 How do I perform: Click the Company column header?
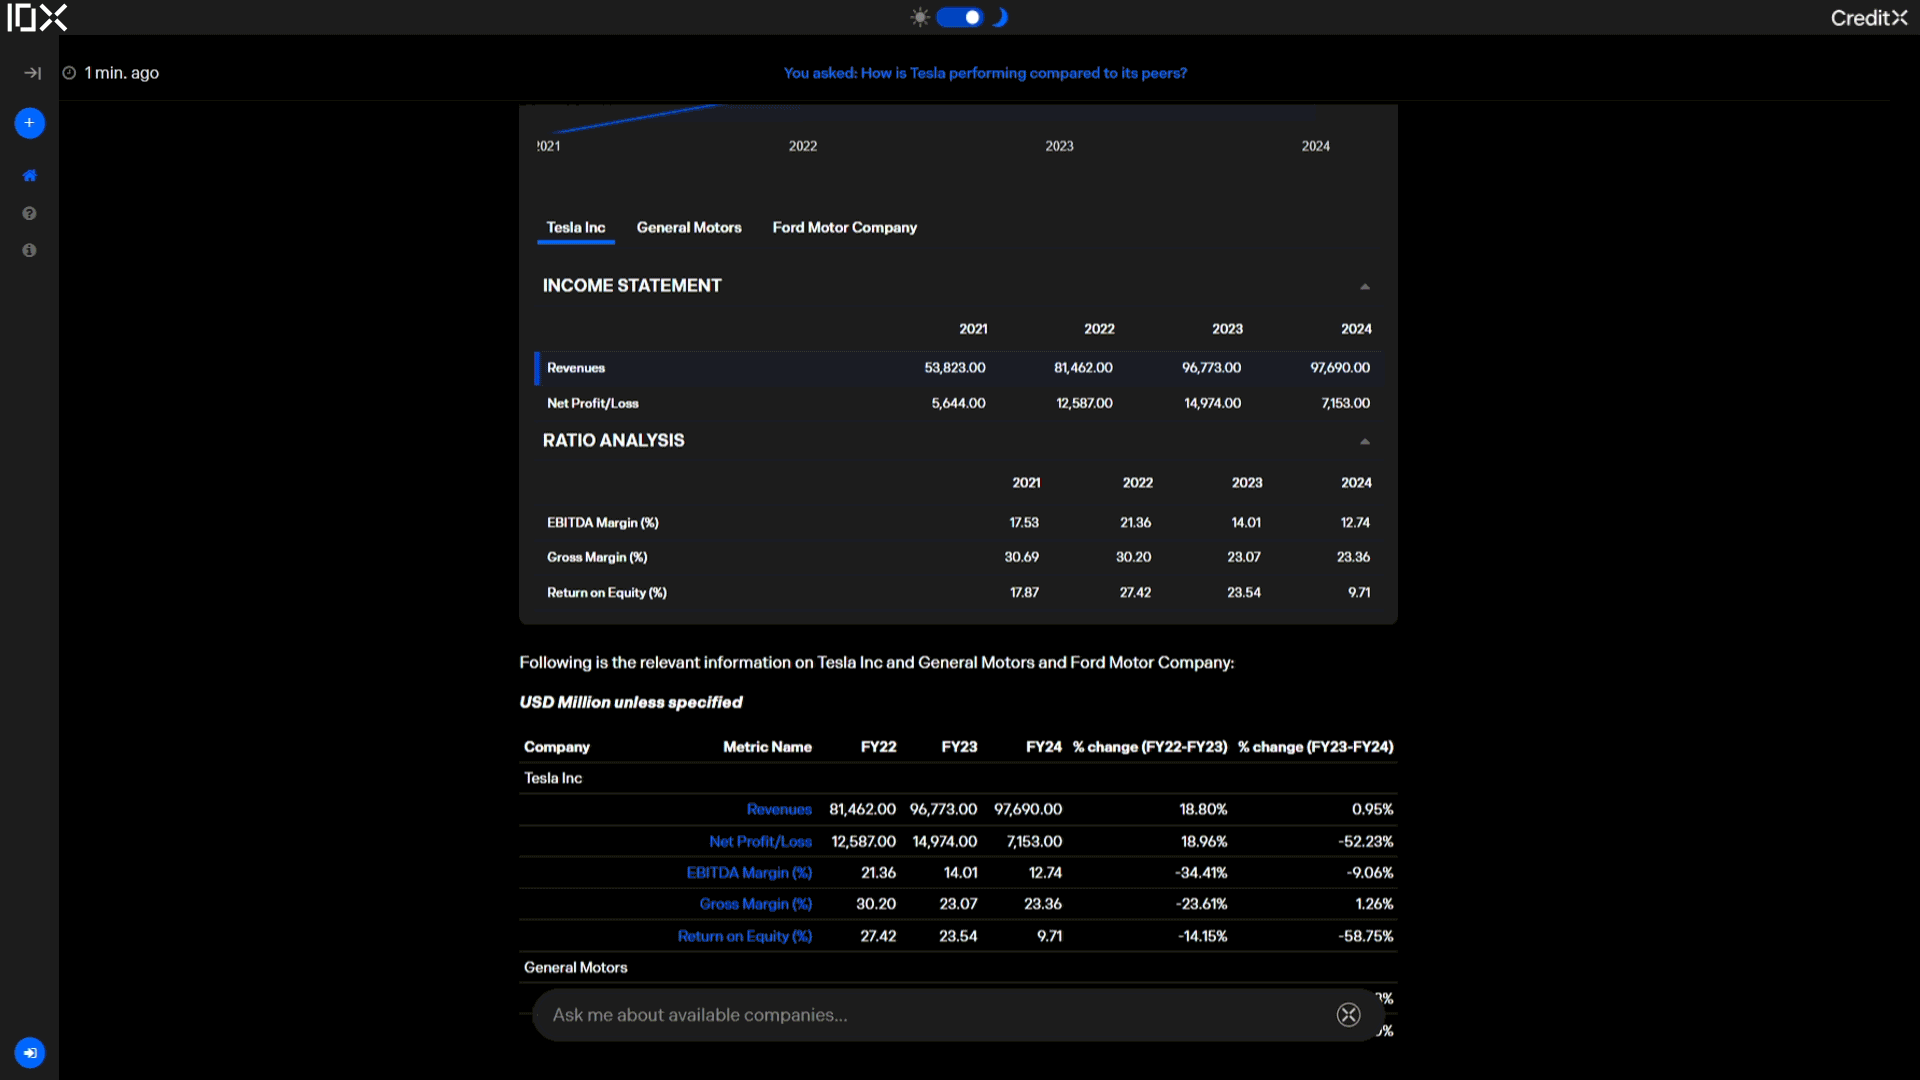556,747
